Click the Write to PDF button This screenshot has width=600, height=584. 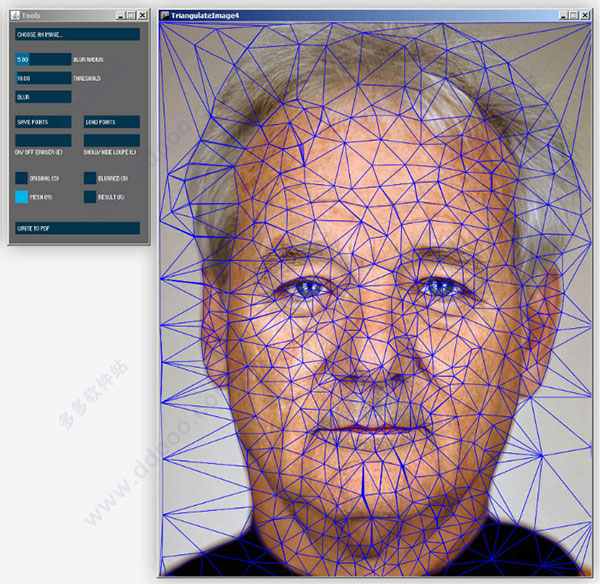coord(77,228)
